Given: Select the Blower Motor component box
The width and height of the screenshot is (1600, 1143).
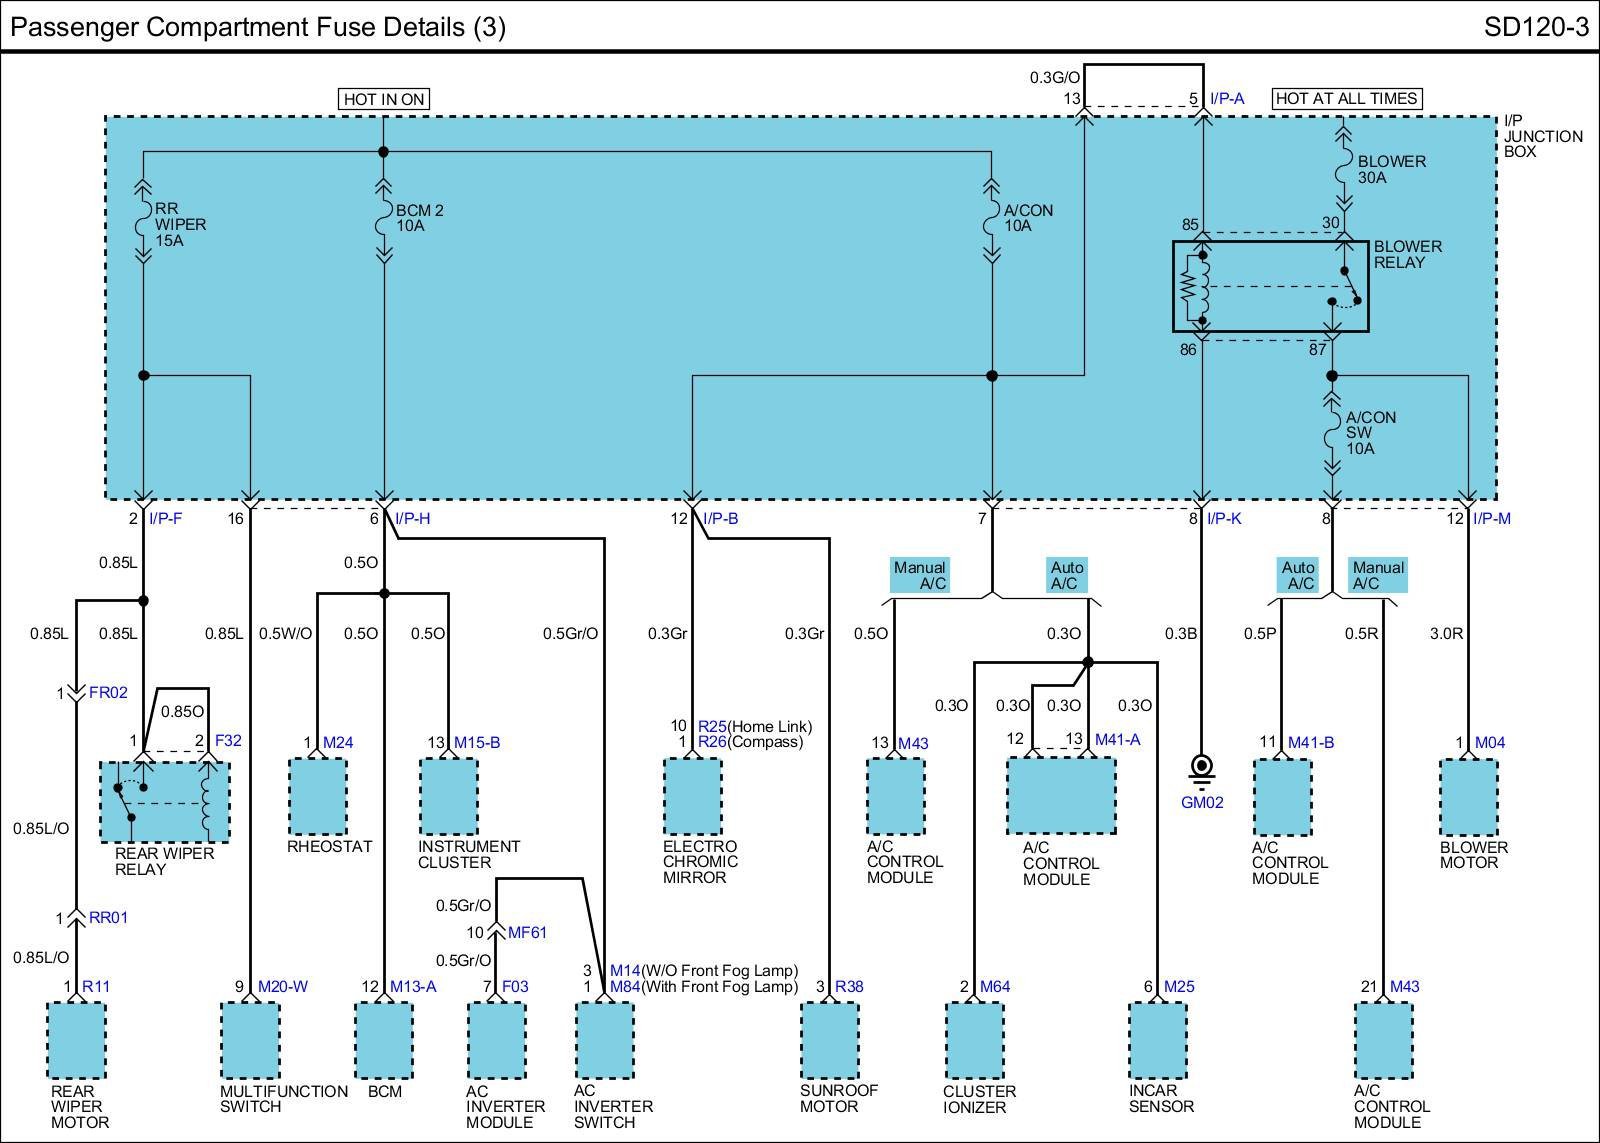Looking at the screenshot, I should click(1469, 796).
